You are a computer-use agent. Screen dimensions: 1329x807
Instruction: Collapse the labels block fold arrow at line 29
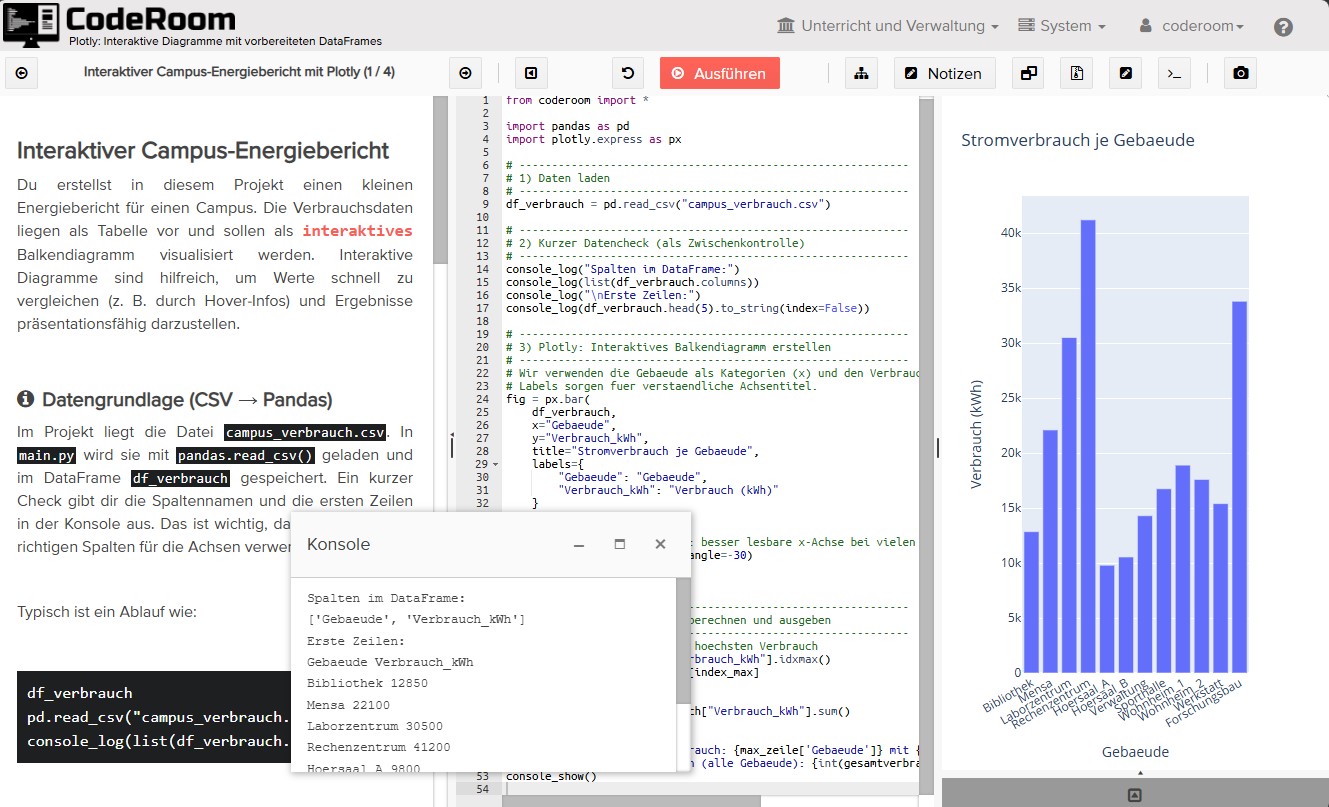pos(497,465)
